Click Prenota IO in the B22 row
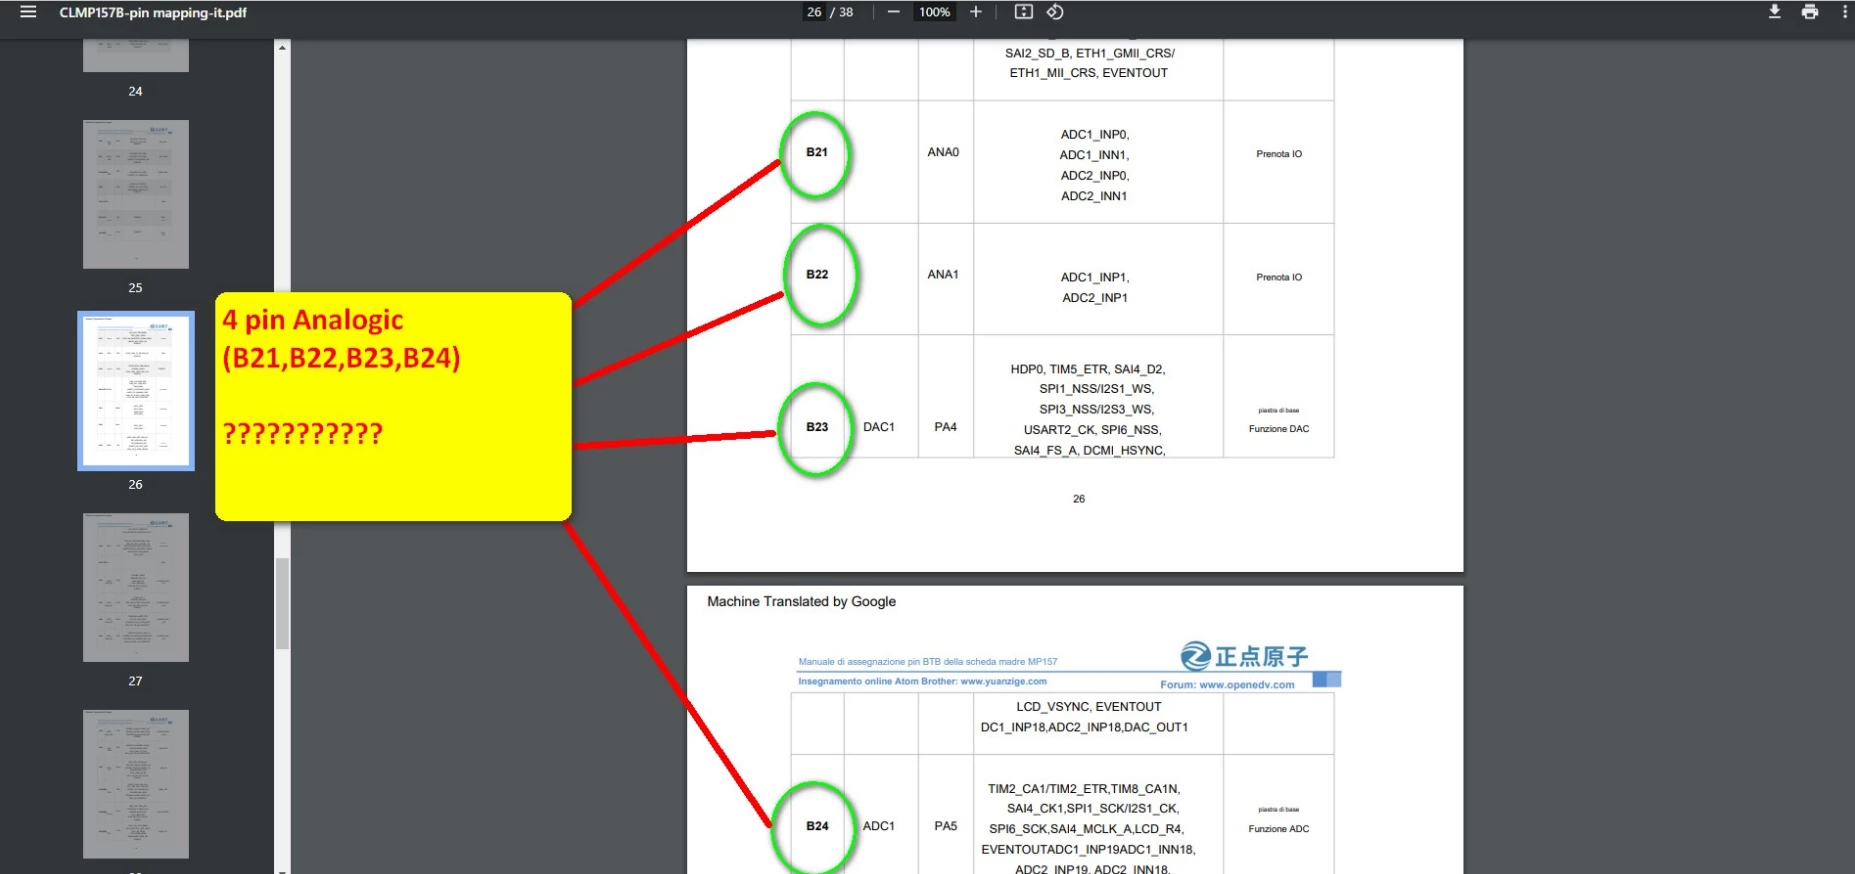Screen dimensions: 1855x874 pos(1279,277)
